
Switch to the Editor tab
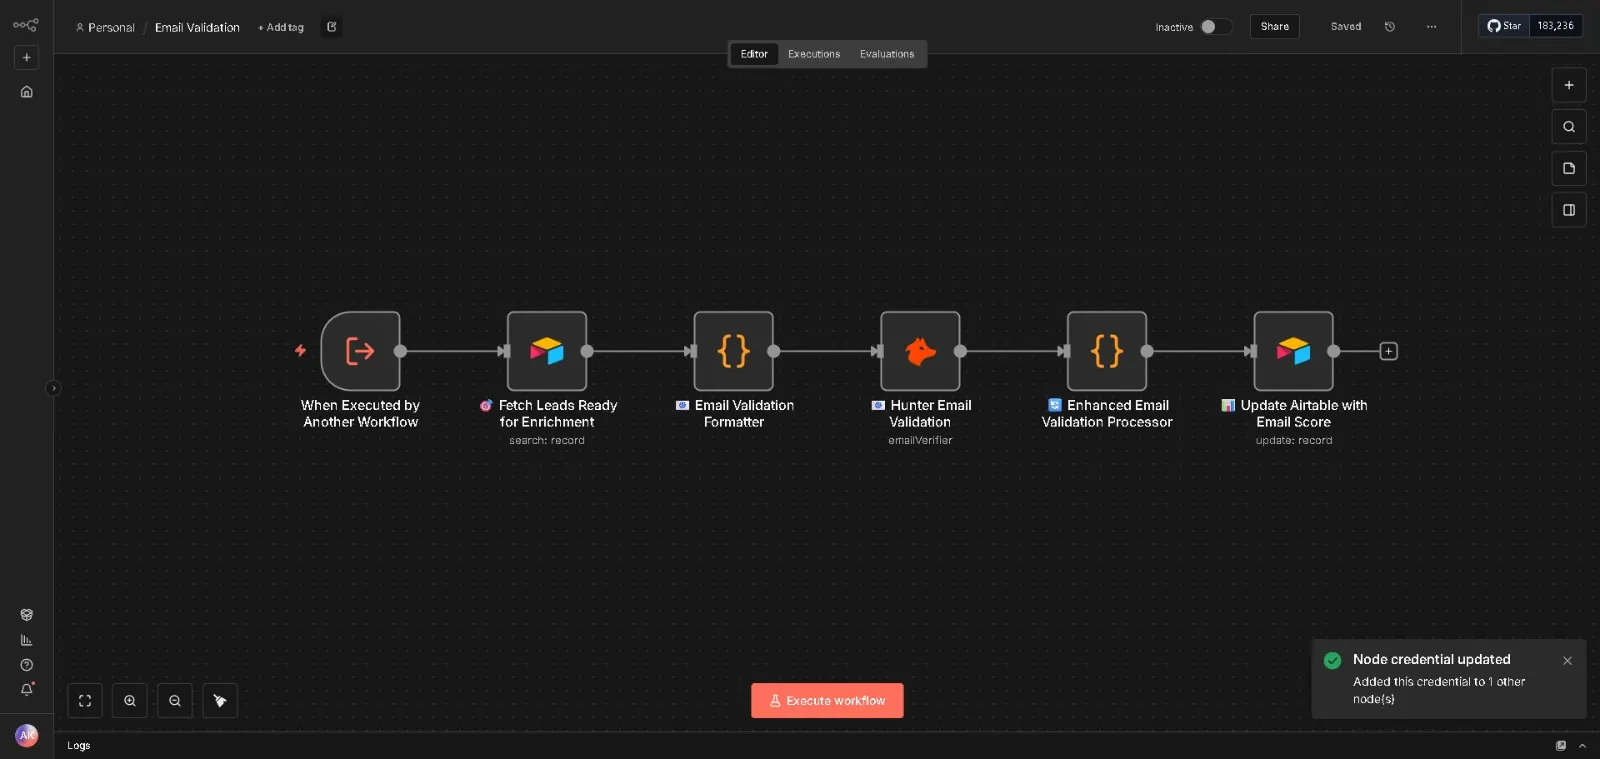[754, 54]
